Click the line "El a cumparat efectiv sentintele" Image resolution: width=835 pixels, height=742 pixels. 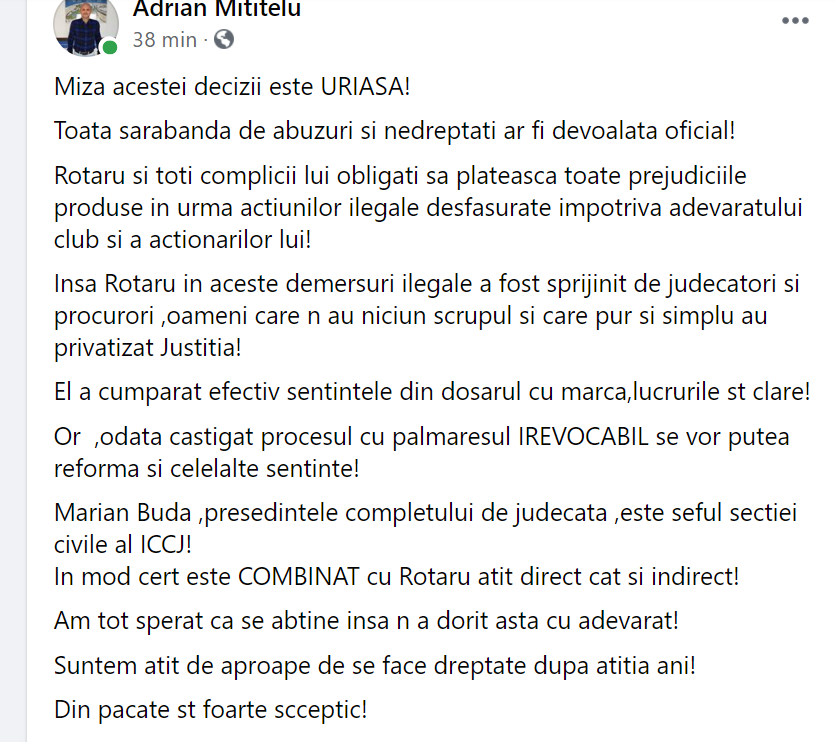(432, 392)
